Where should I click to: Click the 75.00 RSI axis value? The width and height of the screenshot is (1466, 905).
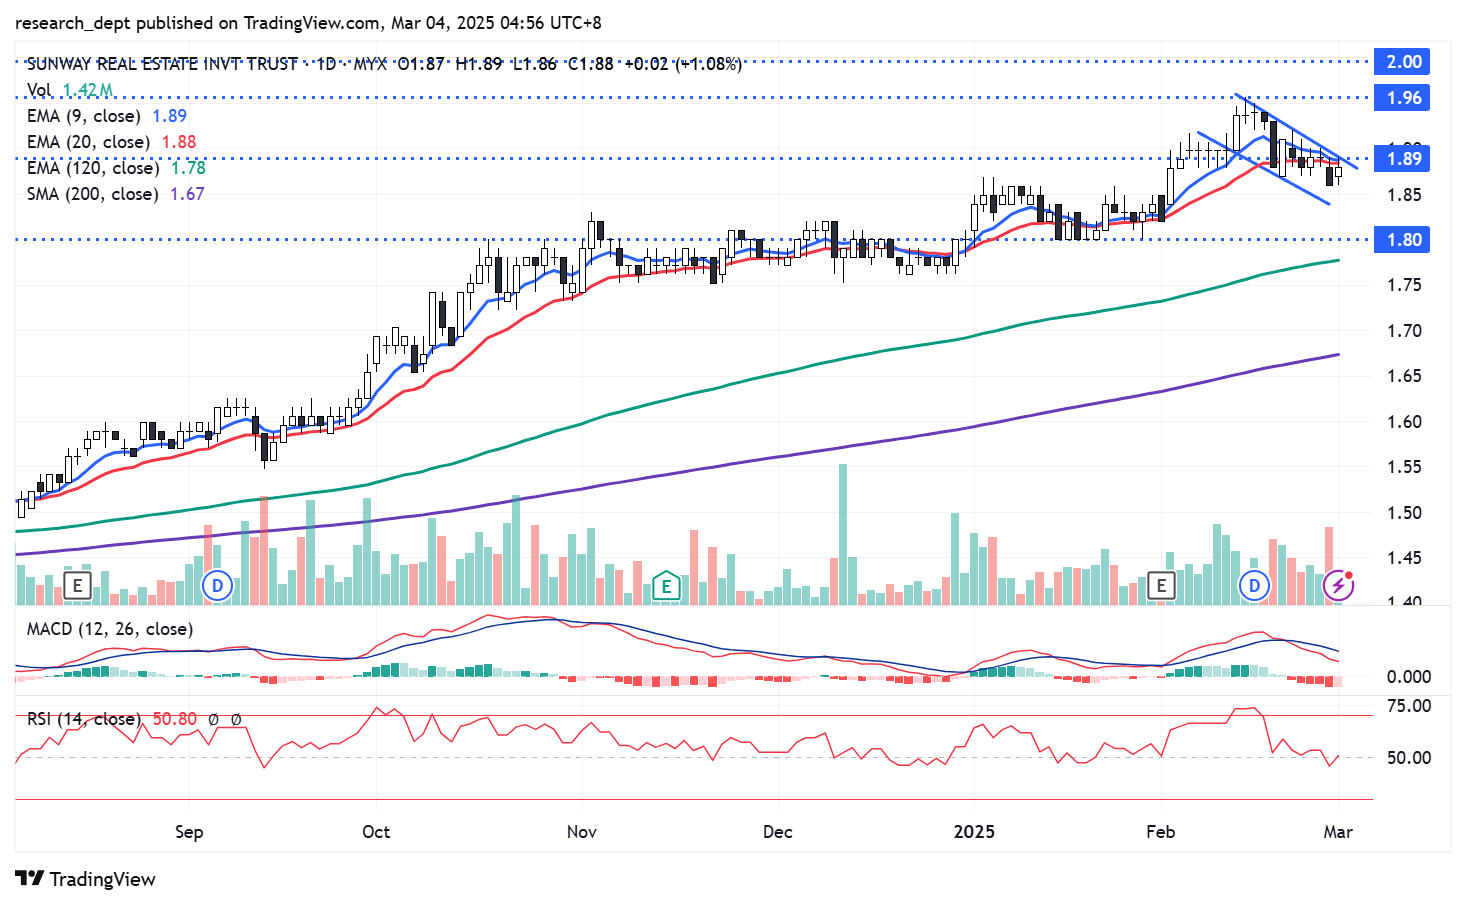click(x=1409, y=706)
